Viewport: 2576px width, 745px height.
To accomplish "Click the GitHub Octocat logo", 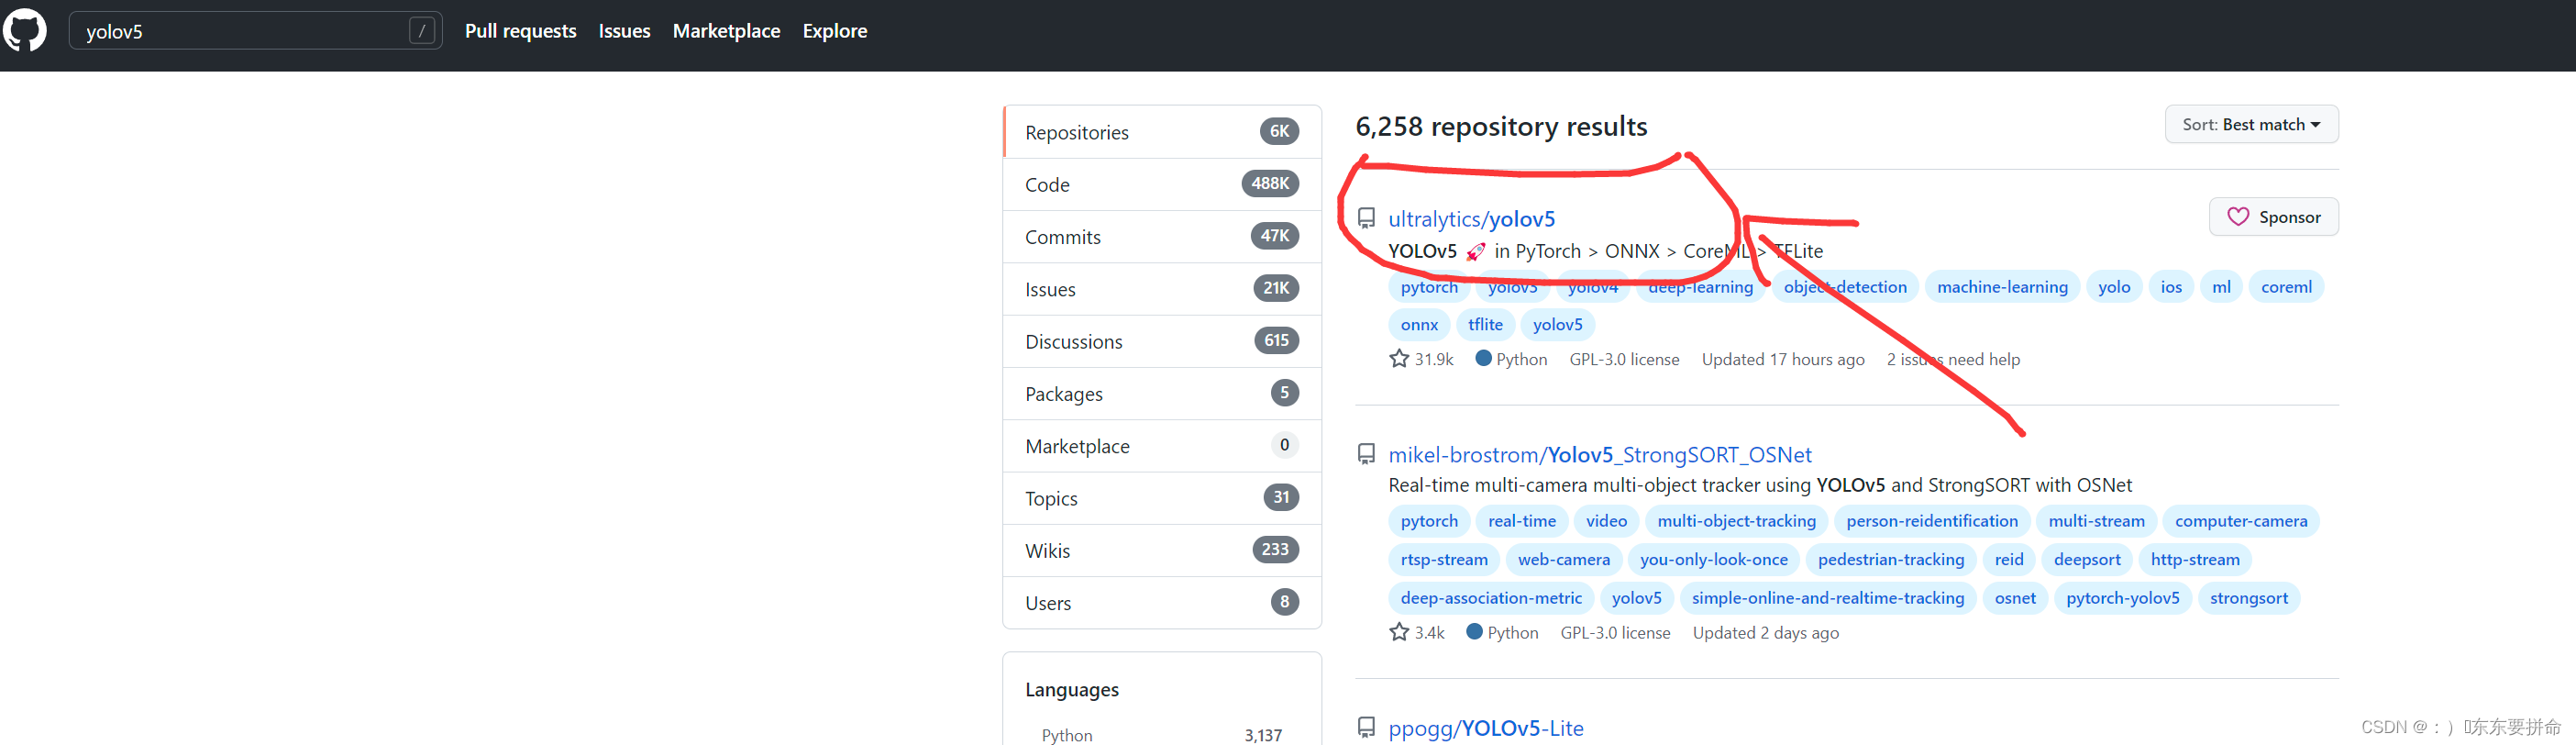I will [25, 31].
